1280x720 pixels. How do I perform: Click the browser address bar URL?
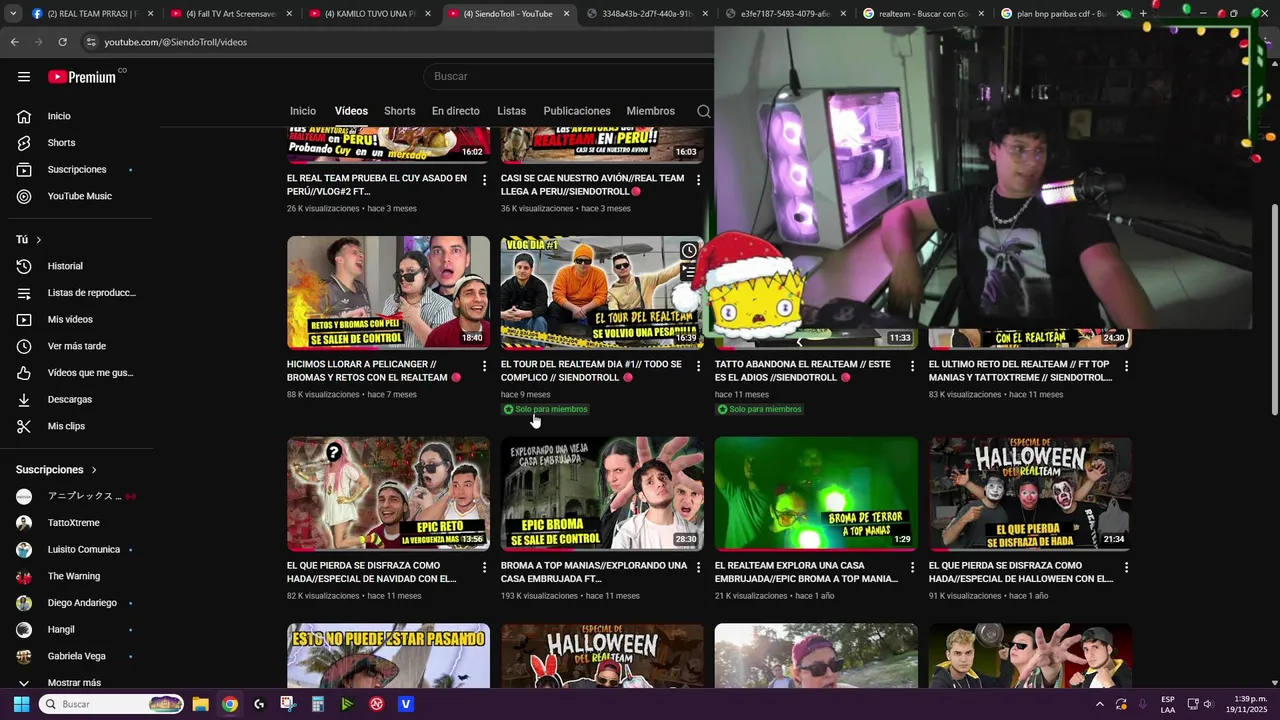click(x=175, y=42)
